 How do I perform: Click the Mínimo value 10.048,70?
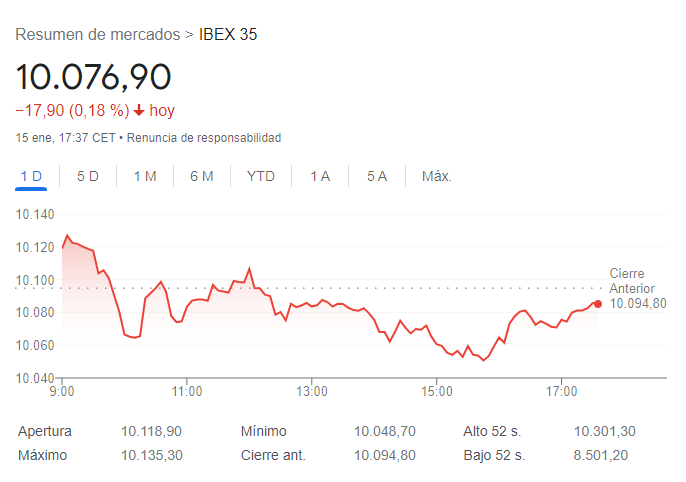tap(385, 431)
